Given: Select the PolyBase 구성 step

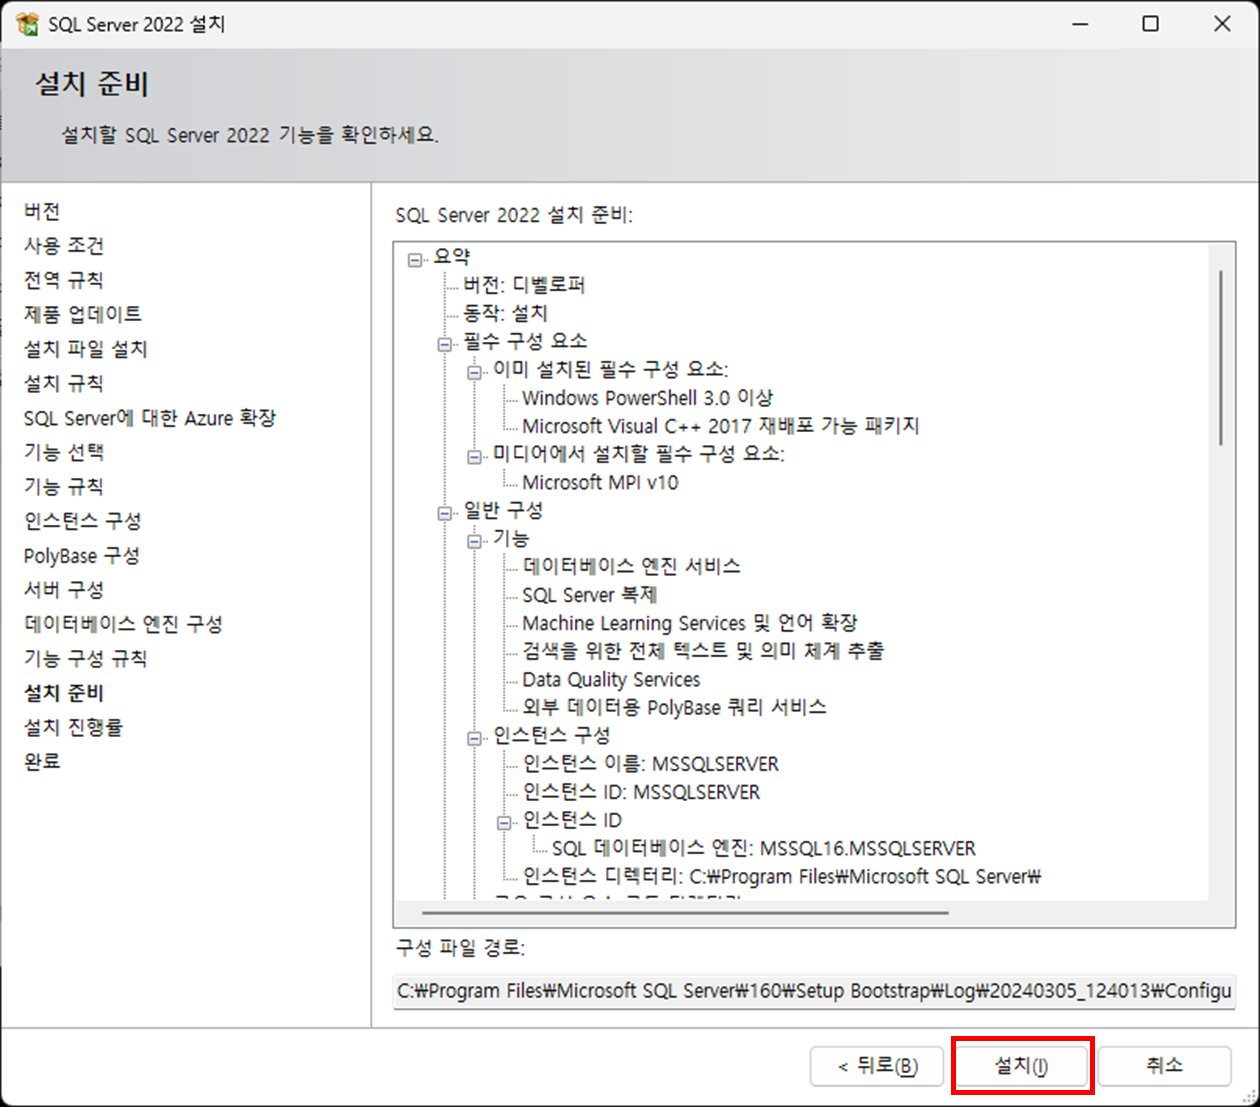Looking at the screenshot, I should 82,555.
